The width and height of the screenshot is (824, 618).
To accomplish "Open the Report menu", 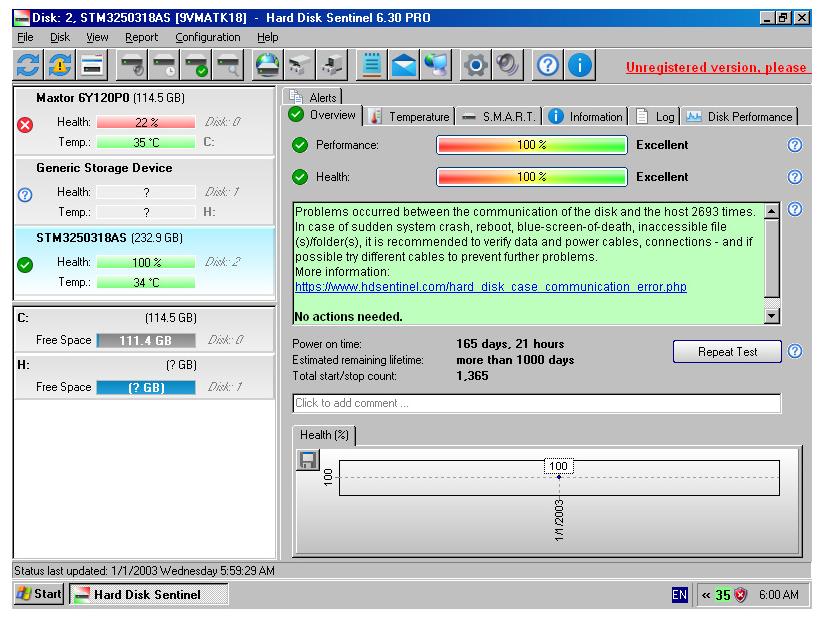I will tap(141, 37).
